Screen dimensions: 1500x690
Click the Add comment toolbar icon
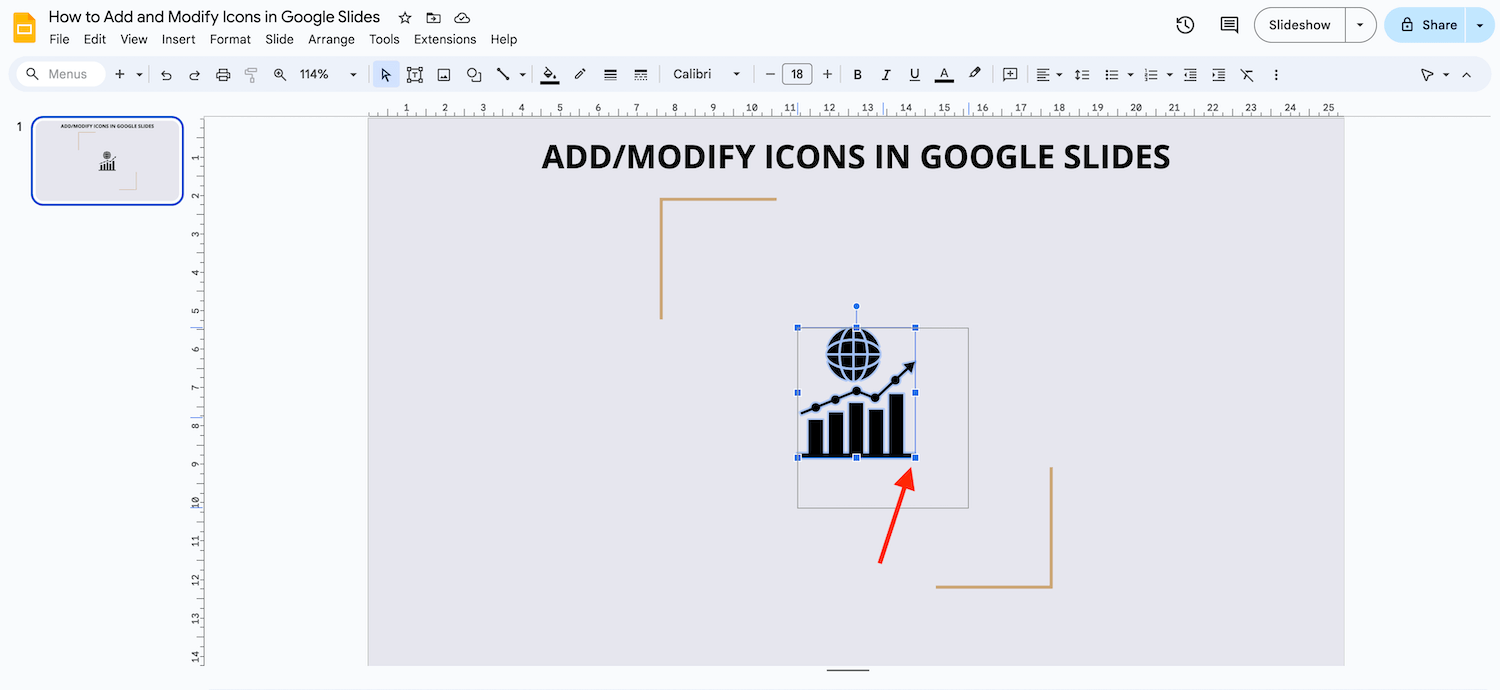(x=1010, y=75)
